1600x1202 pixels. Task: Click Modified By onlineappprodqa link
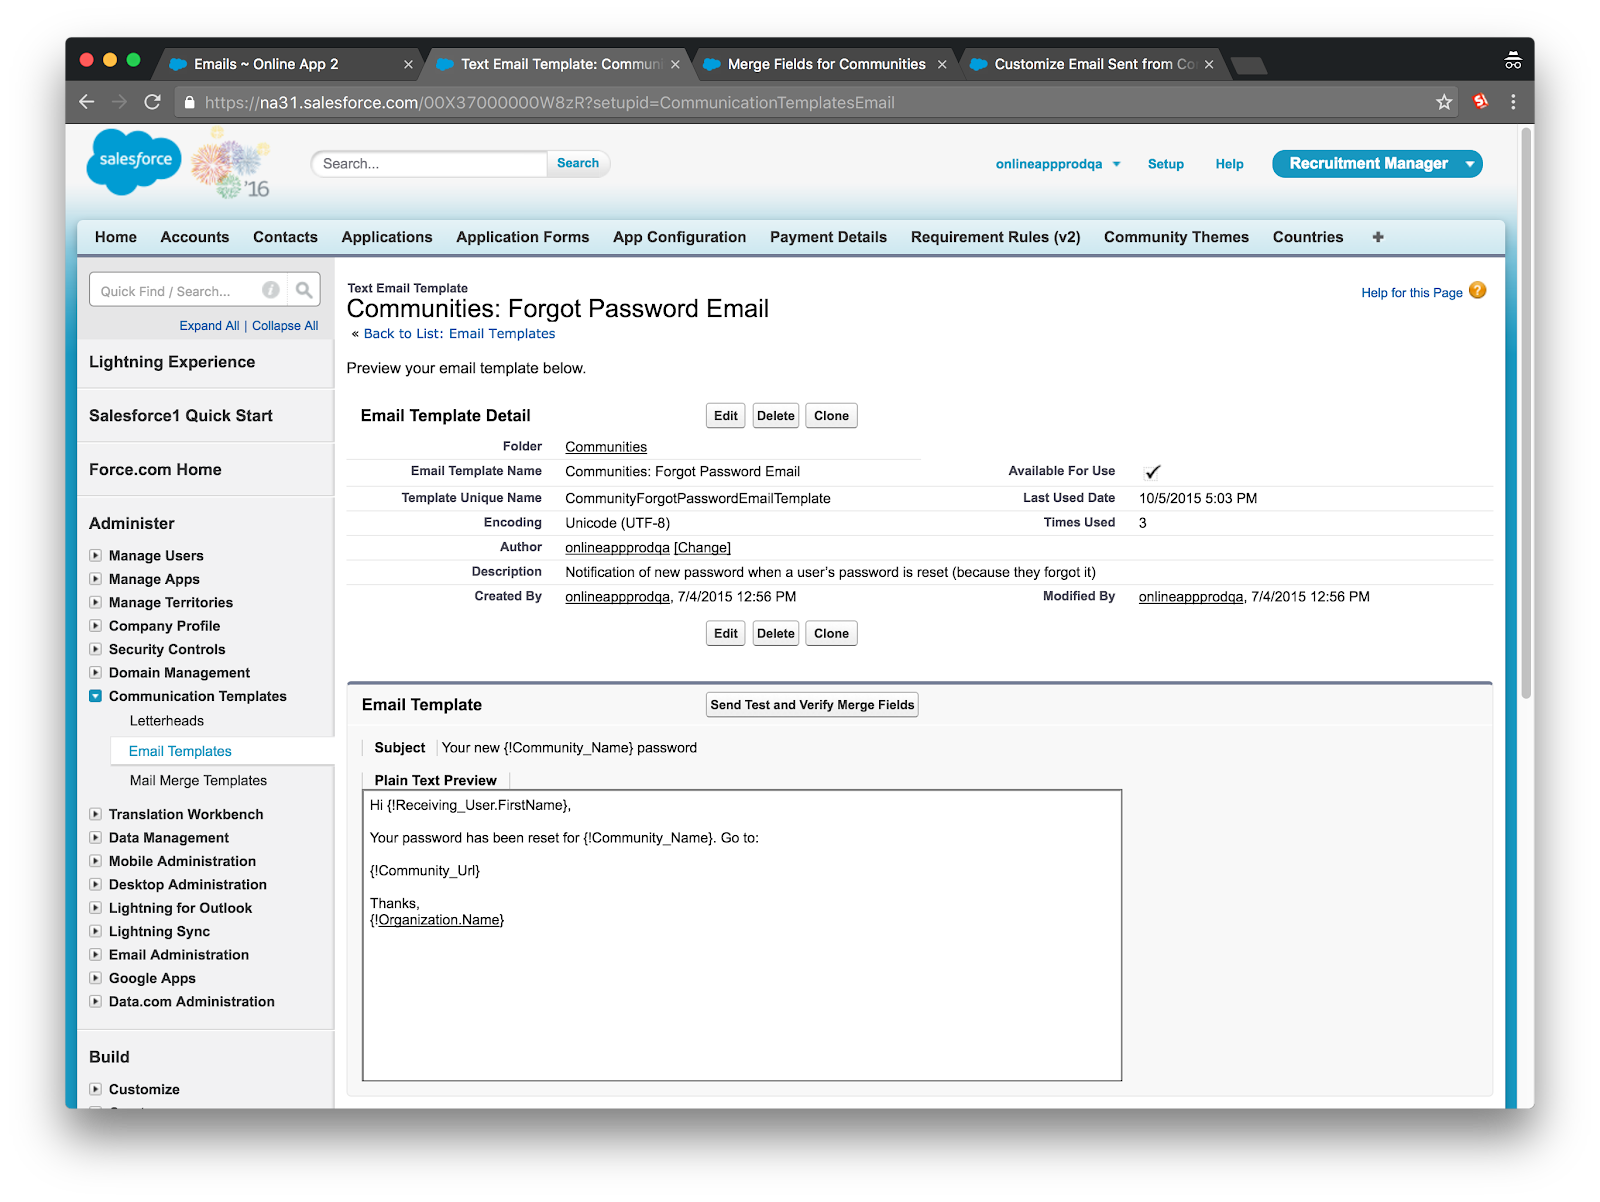coord(1191,597)
